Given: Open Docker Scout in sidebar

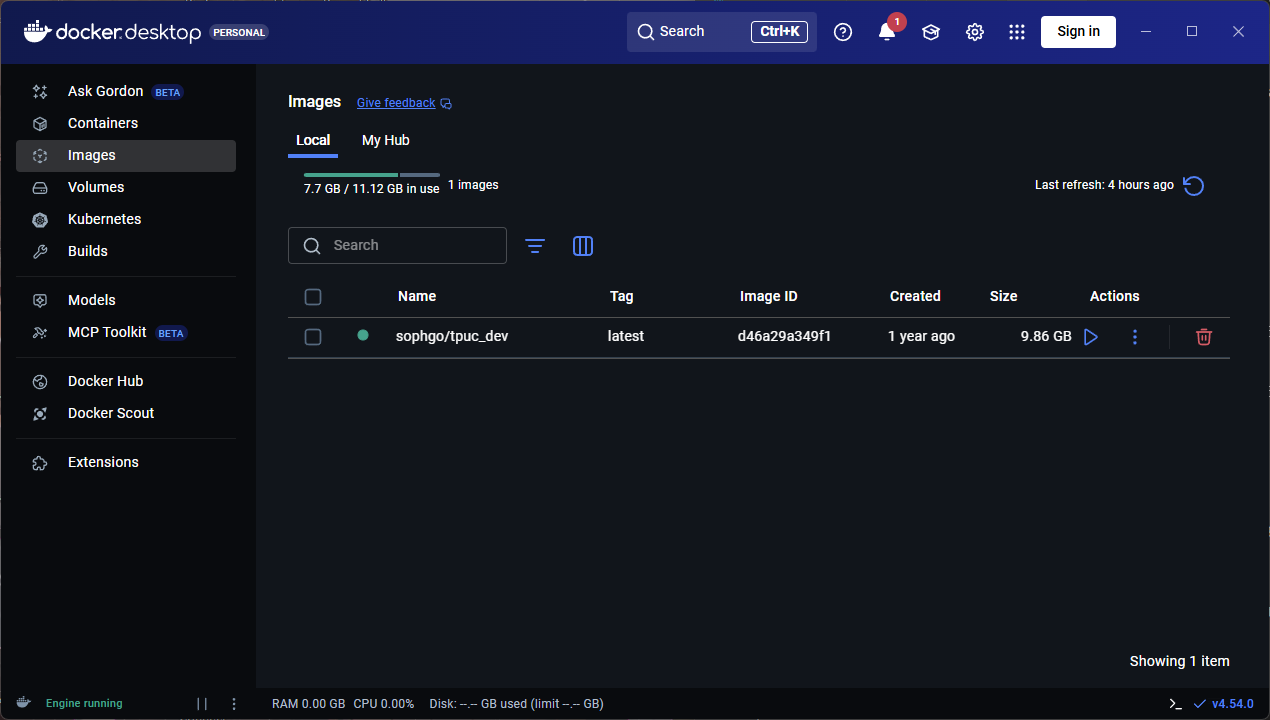Looking at the screenshot, I should 126,413.
